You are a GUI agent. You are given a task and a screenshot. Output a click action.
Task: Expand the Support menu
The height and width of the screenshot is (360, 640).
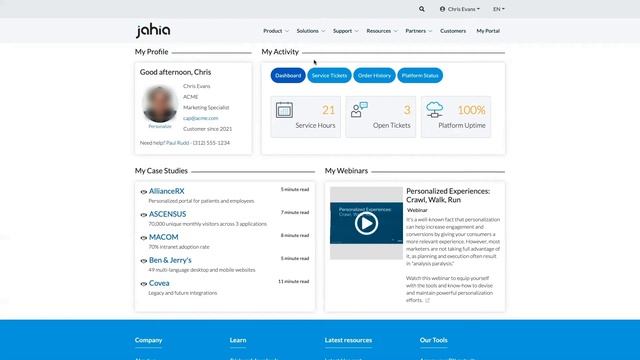point(346,31)
